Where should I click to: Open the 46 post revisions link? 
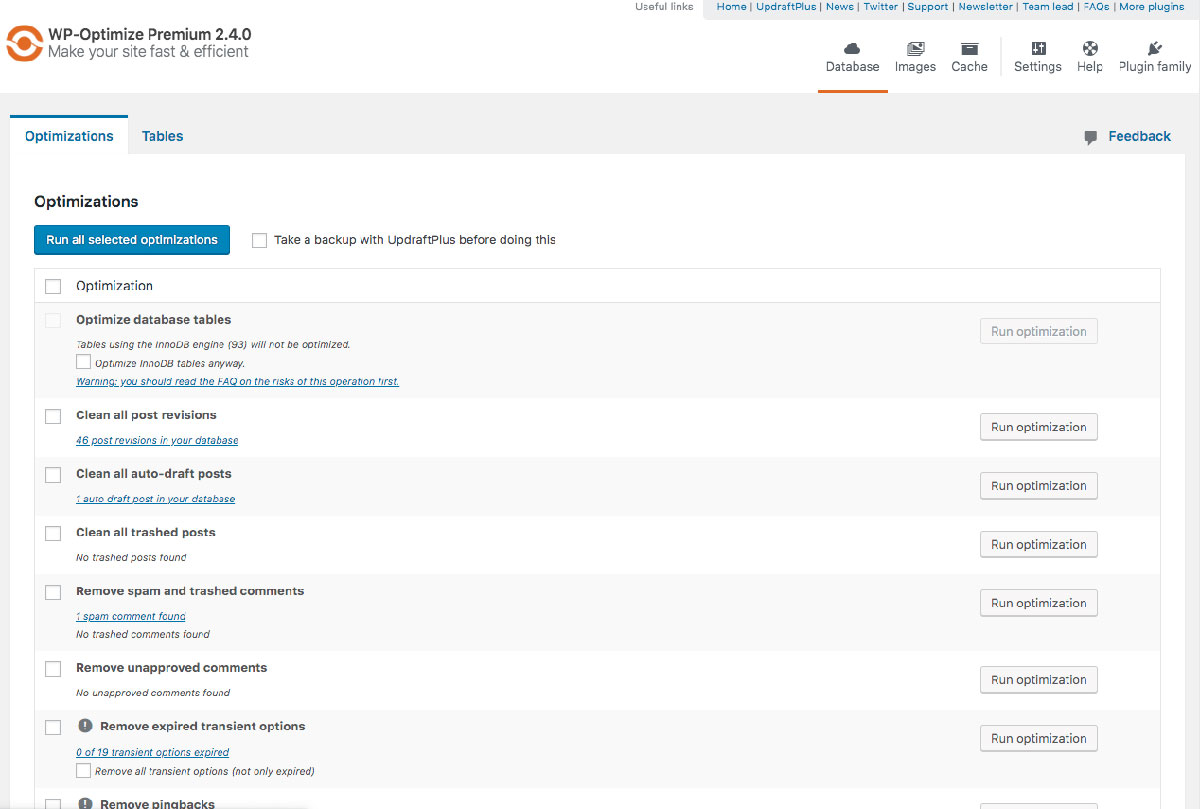coord(157,440)
